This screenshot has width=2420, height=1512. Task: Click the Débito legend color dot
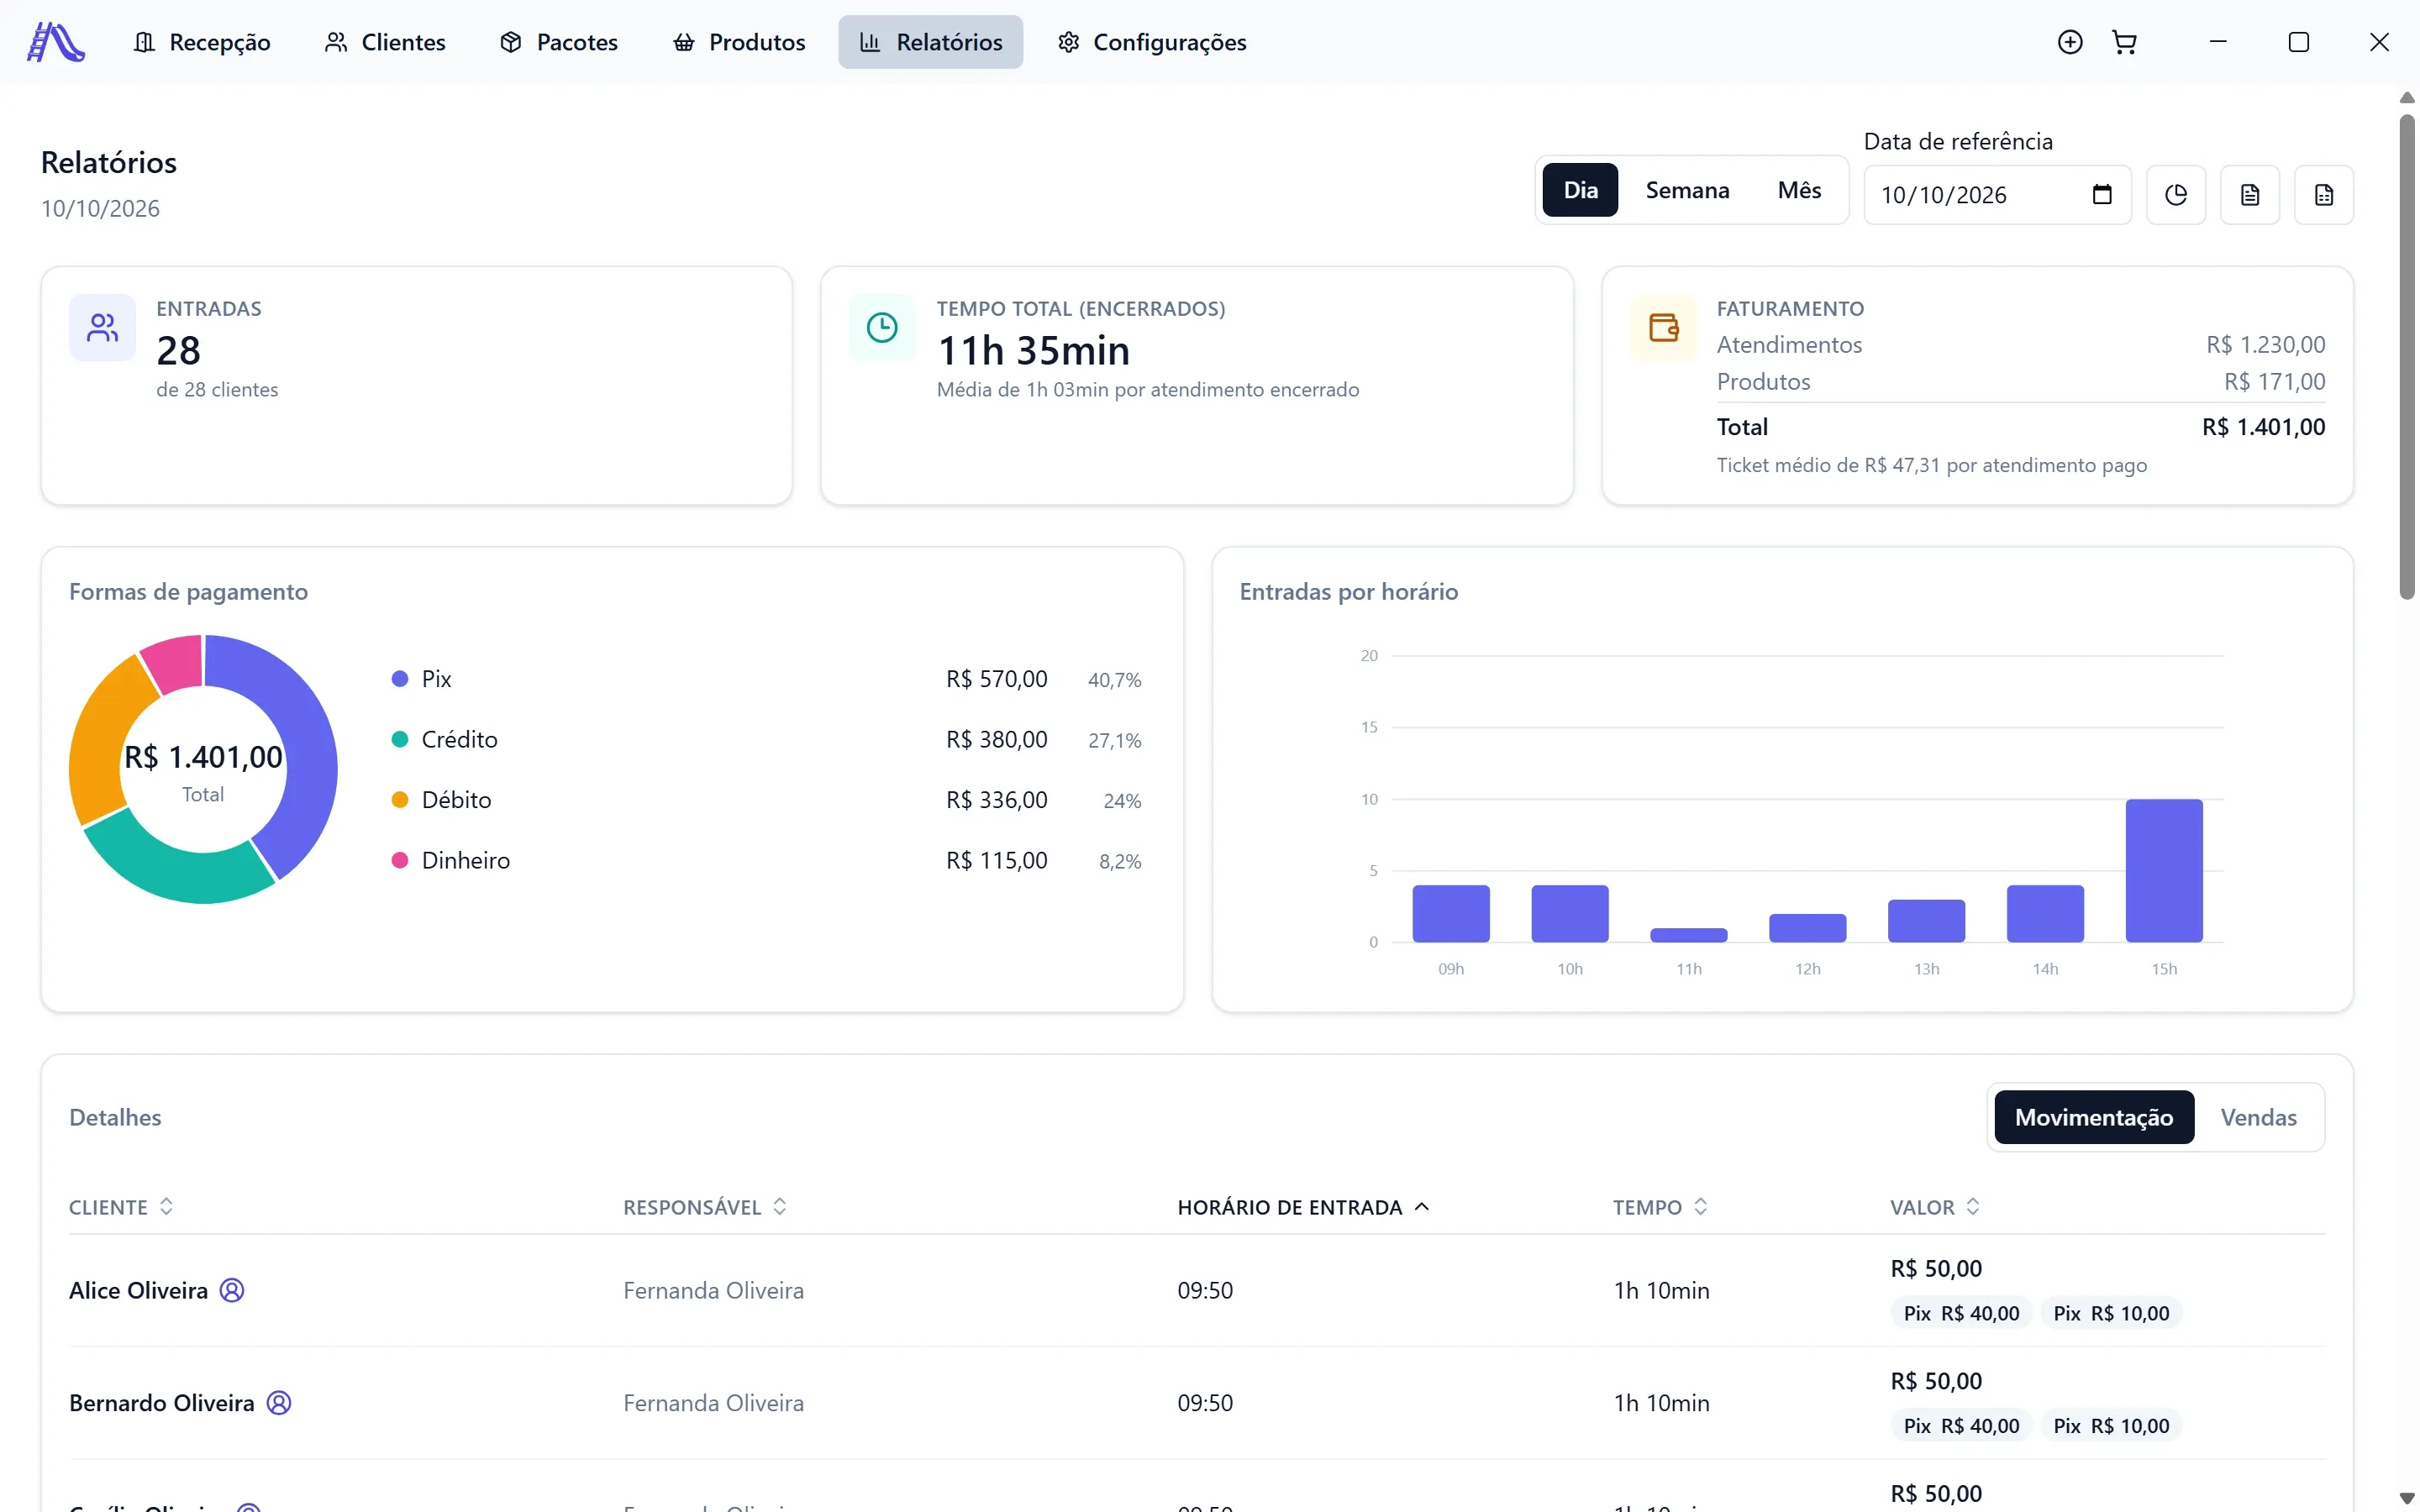pos(400,800)
